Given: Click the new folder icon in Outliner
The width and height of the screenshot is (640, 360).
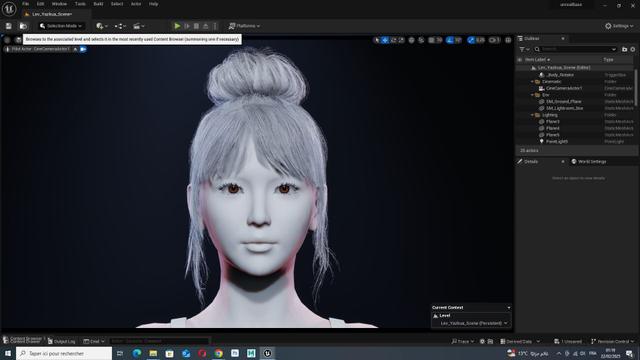Looking at the screenshot, I should tap(624, 49).
